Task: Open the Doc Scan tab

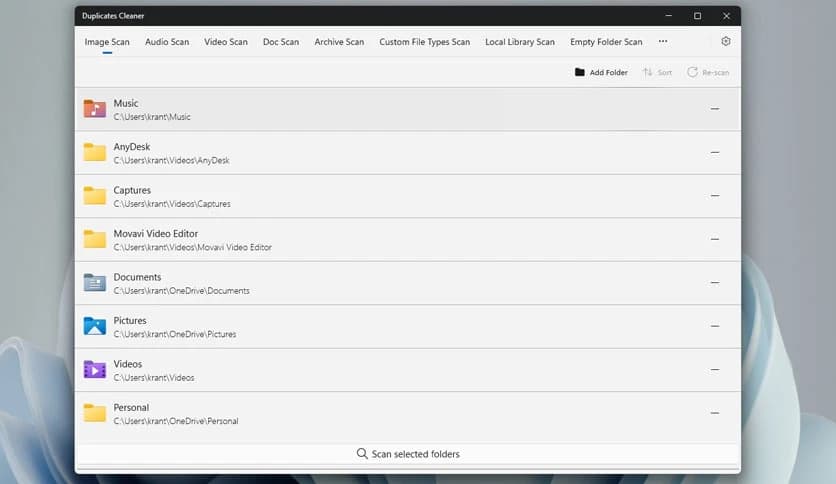Action: point(281,42)
